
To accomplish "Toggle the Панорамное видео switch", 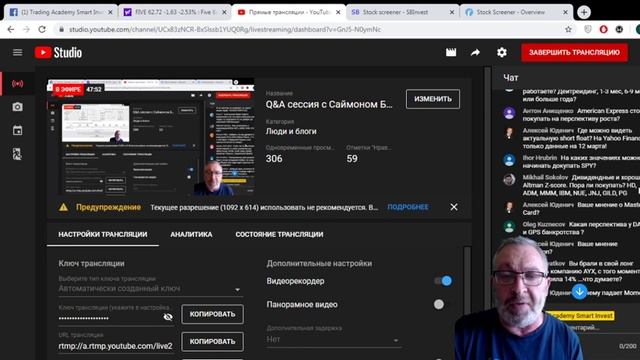I will [443, 304].
